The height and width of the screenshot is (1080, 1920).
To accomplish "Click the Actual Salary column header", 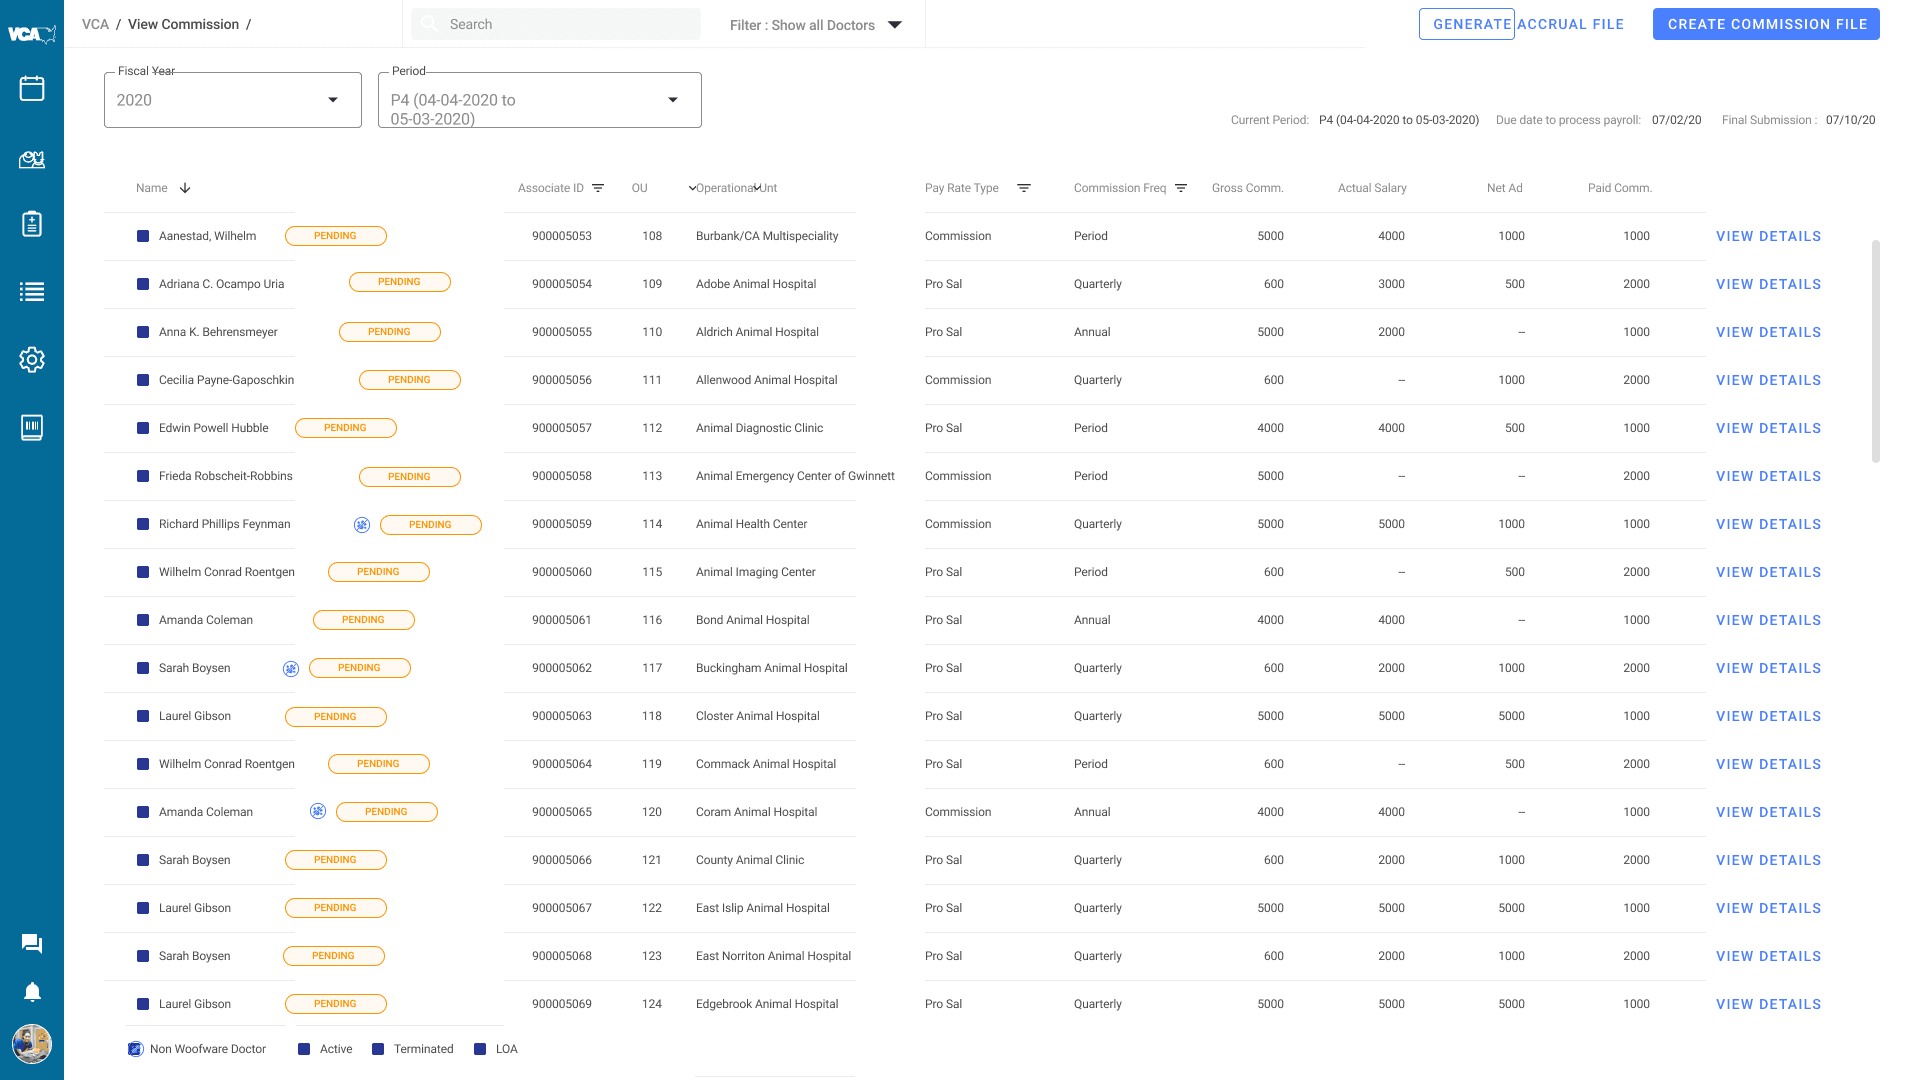I will [1372, 188].
